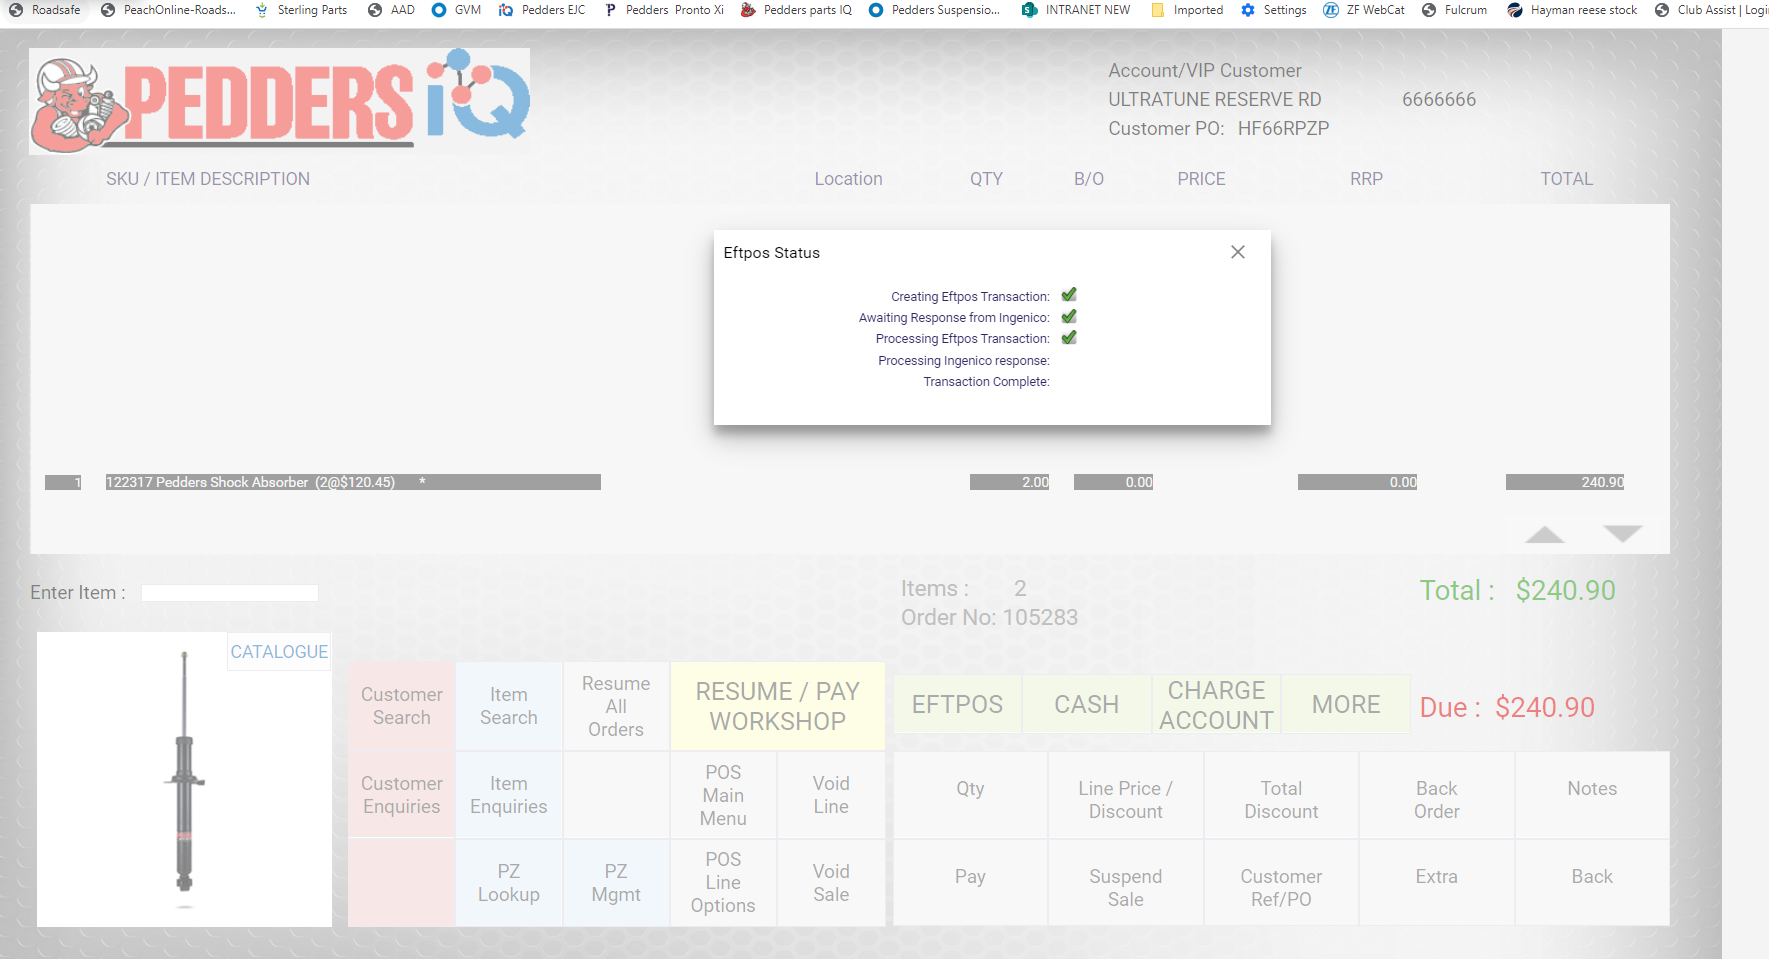Click the line total 240.90 cell
This screenshot has width=1769, height=959.
click(1565, 482)
